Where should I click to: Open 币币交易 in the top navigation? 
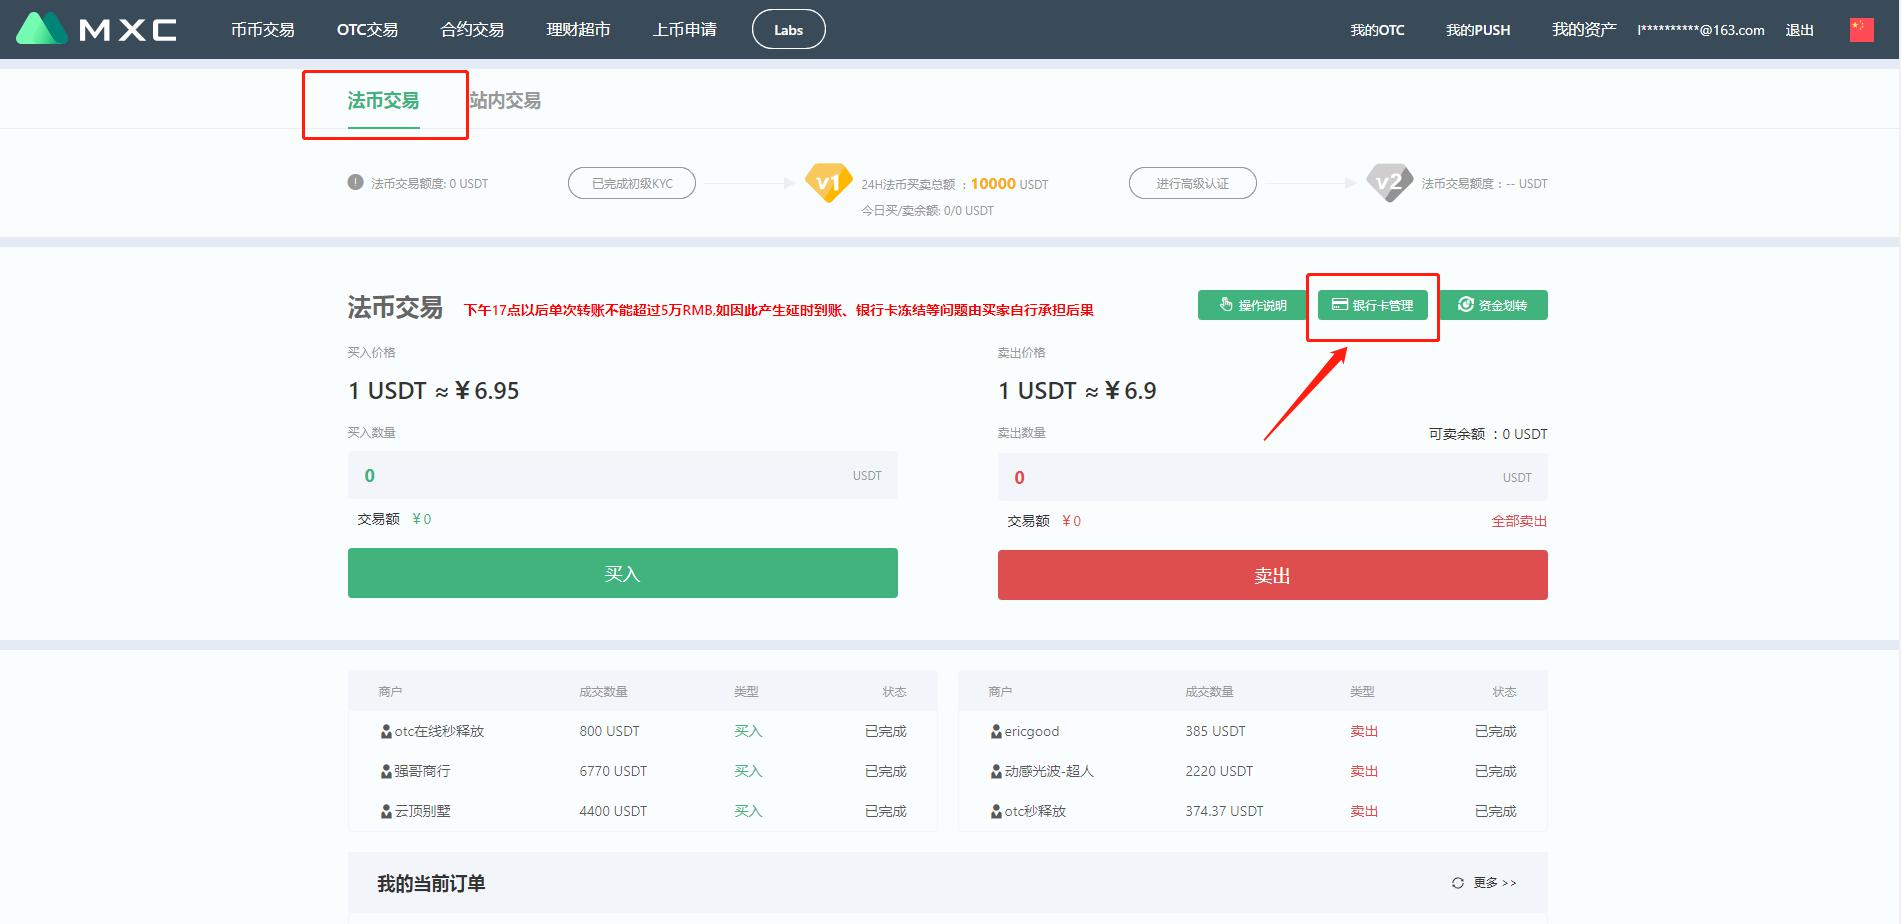coord(263,30)
